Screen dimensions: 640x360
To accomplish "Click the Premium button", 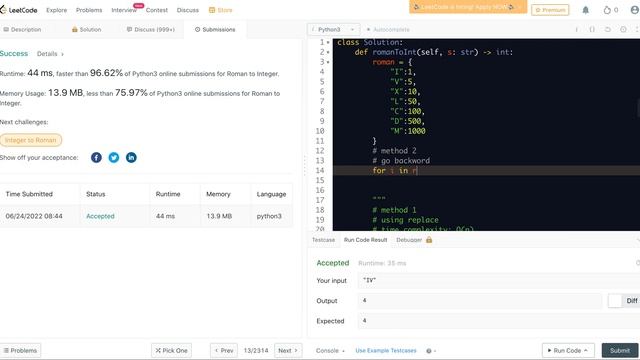I will tap(550, 10).
